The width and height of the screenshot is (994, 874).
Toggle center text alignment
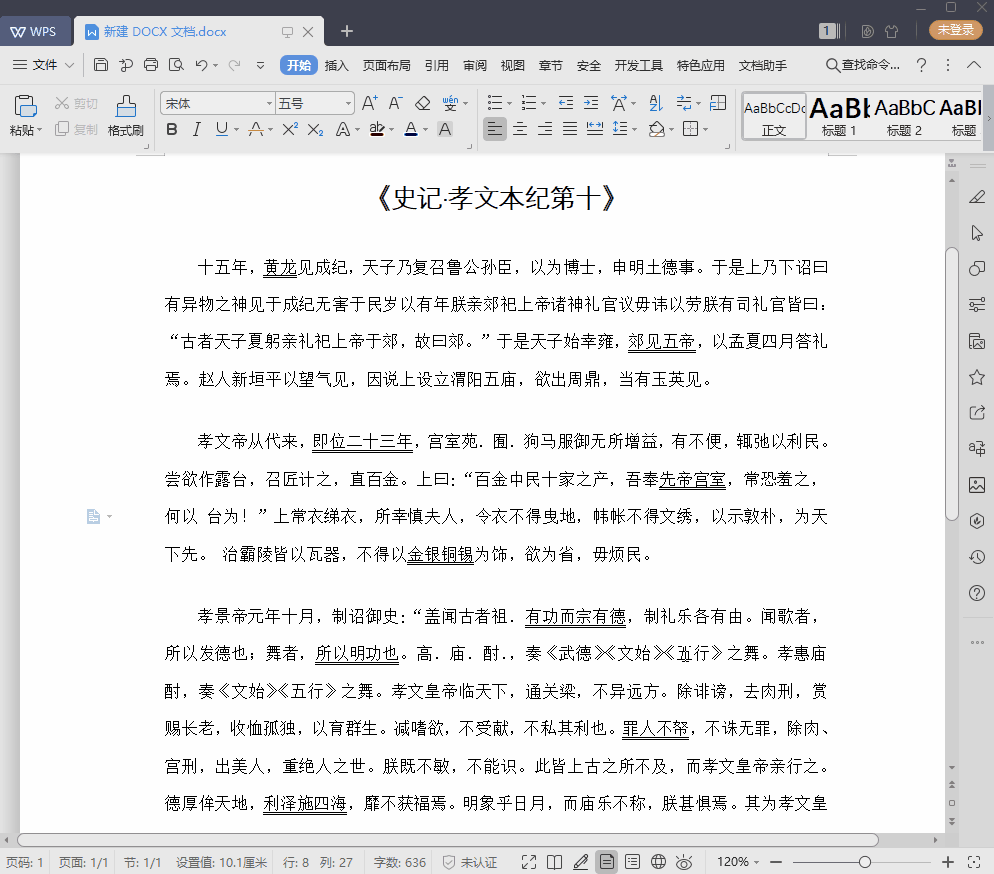pos(520,129)
